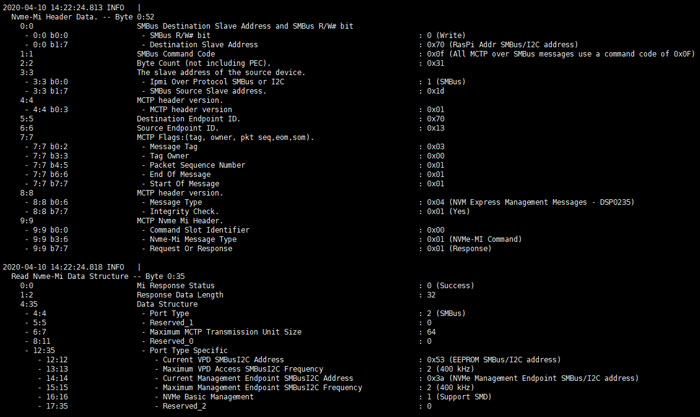Click the 'SMBus R/W# bit' field label

click(180, 35)
